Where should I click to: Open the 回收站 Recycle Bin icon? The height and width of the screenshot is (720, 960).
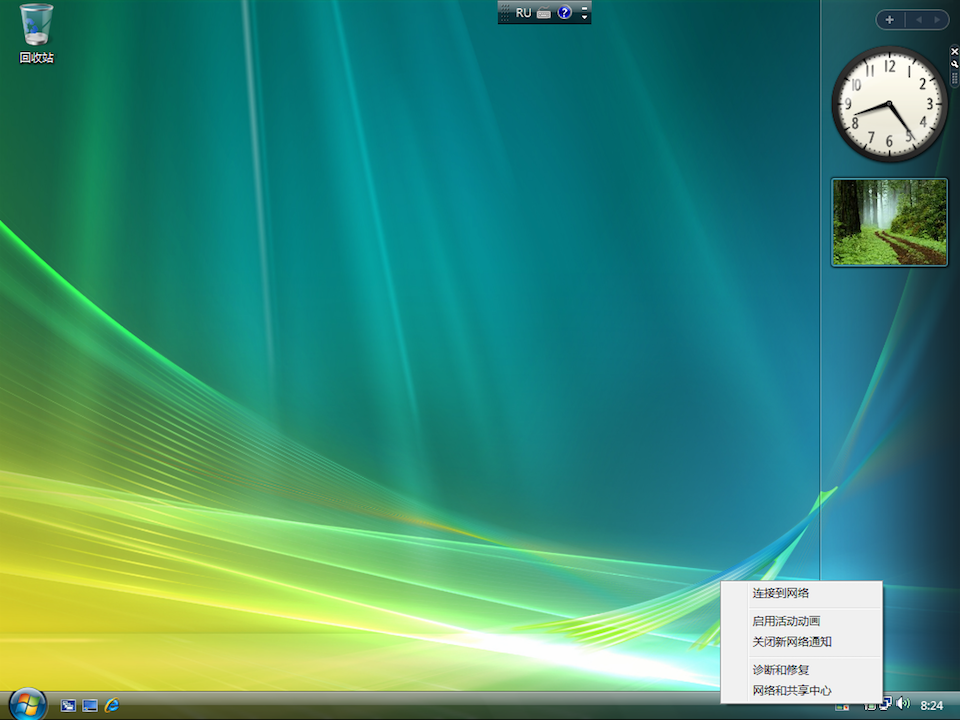coord(36,34)
